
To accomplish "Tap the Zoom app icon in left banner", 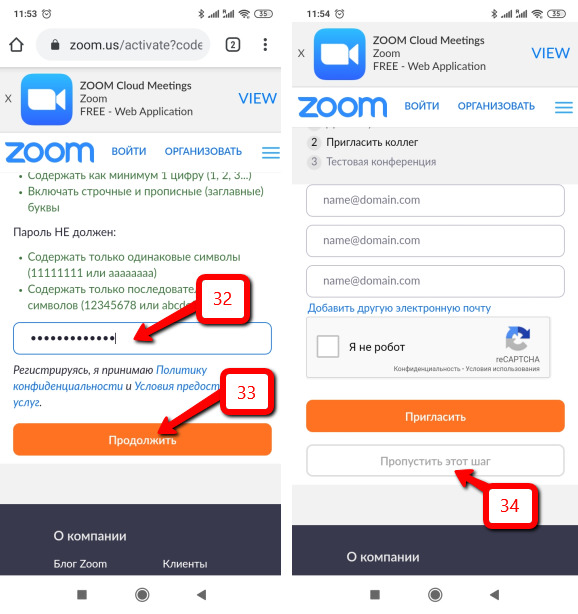I will [x=47, y=99].
